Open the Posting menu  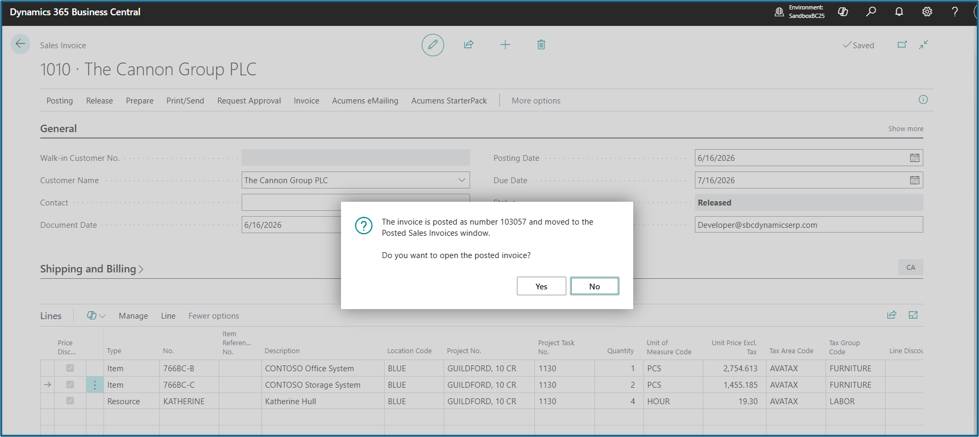click(x=59, y=101)
